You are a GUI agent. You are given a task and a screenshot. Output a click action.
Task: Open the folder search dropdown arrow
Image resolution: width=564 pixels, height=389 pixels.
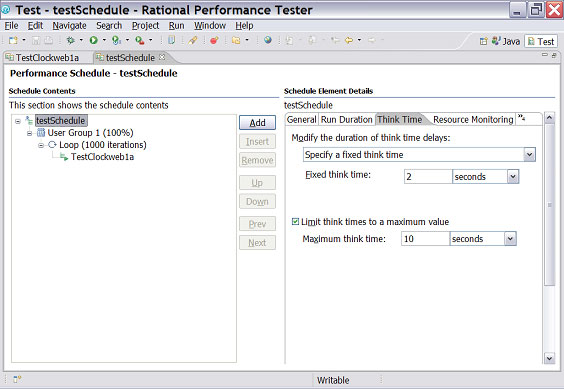click(x=247, y=40)
